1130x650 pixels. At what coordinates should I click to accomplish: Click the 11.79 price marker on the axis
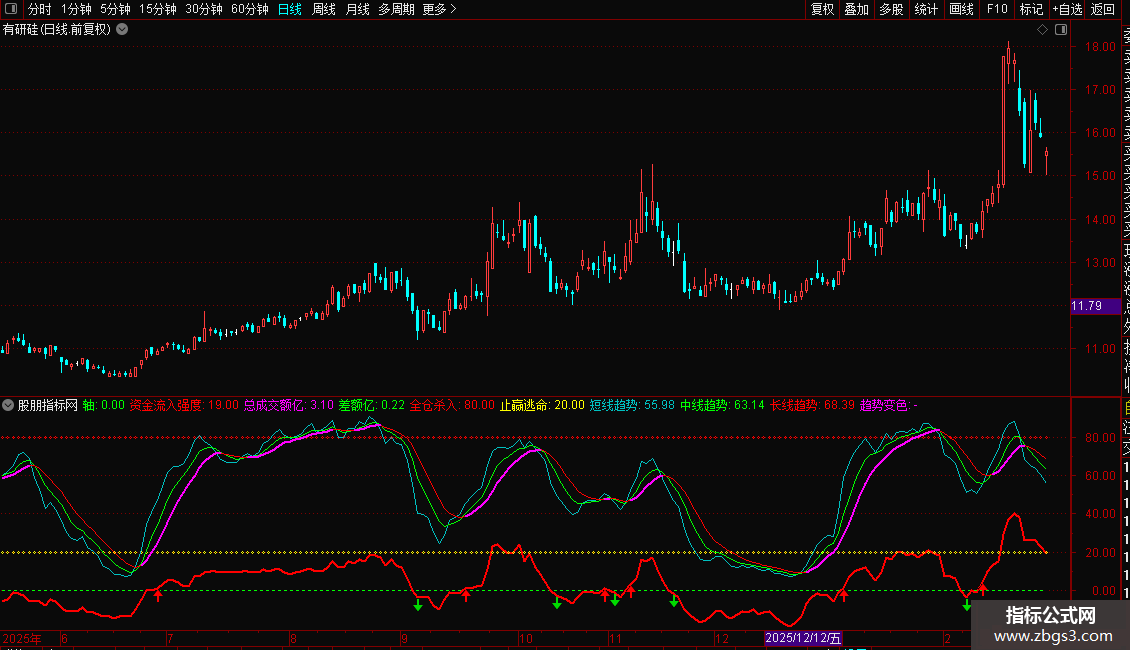1092,306
